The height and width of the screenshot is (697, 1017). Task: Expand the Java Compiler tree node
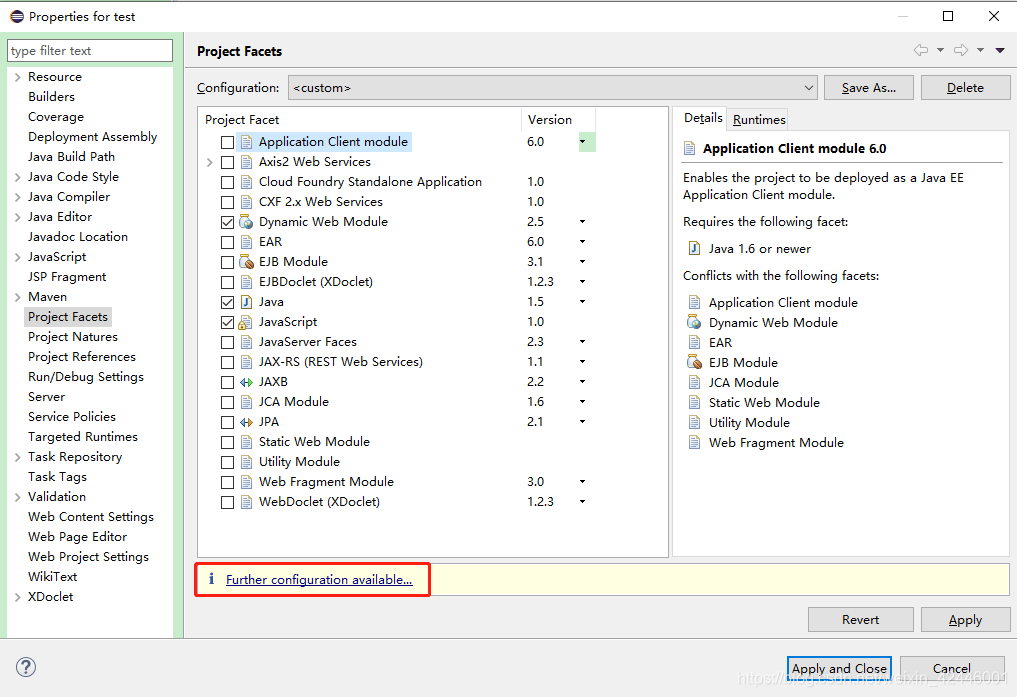coord(18,197)
